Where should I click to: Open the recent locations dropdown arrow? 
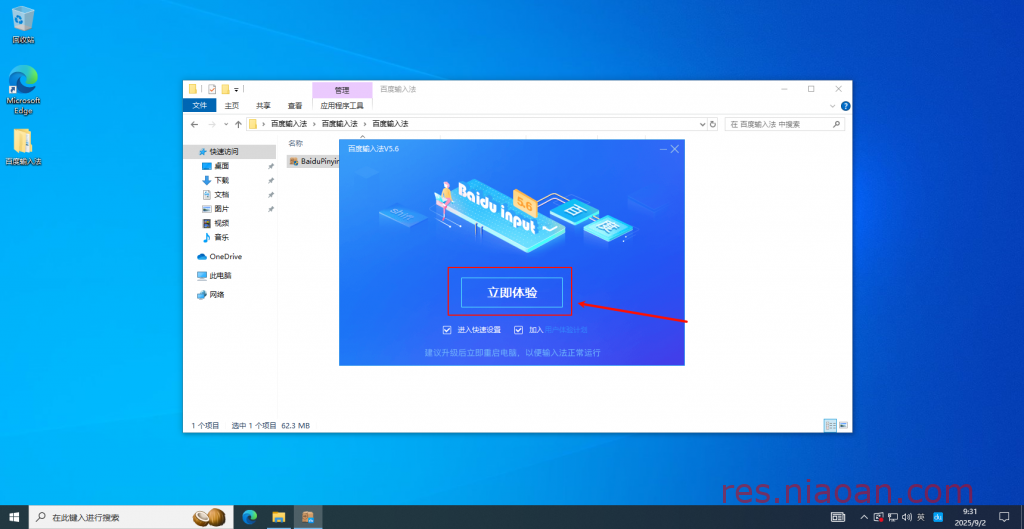click(x=226, y=124)
